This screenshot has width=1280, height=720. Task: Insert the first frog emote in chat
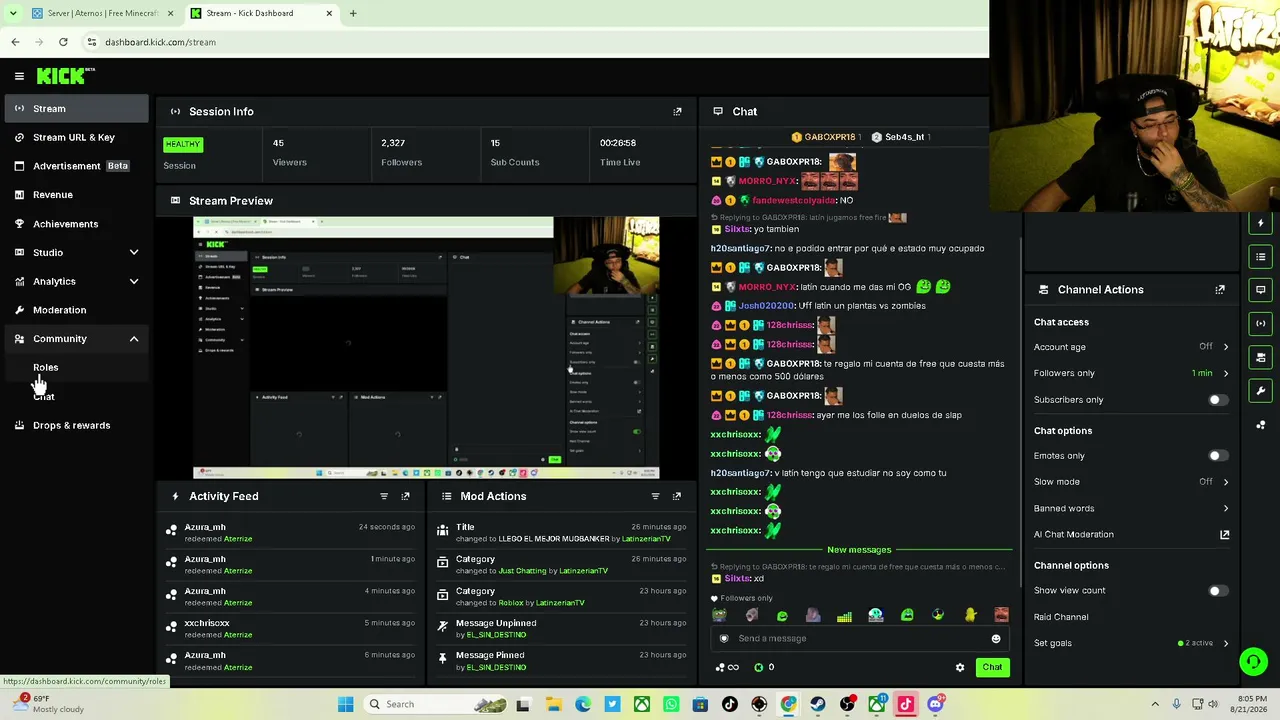click(719, 615)
